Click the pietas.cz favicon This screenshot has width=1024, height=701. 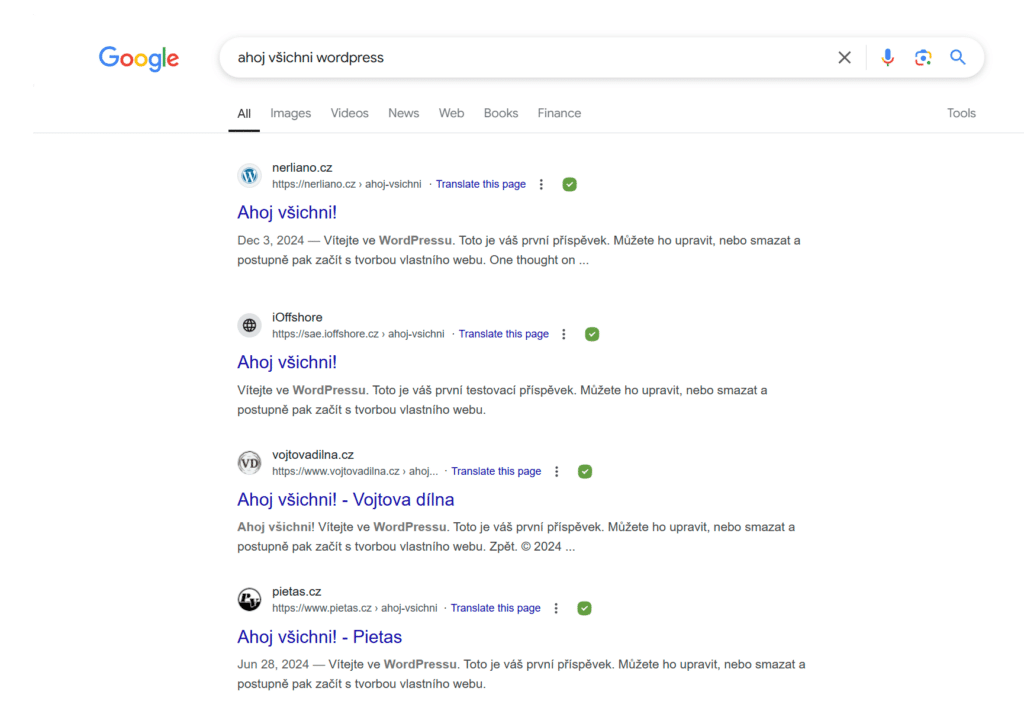pyautogui.click(x=249, y=599)
